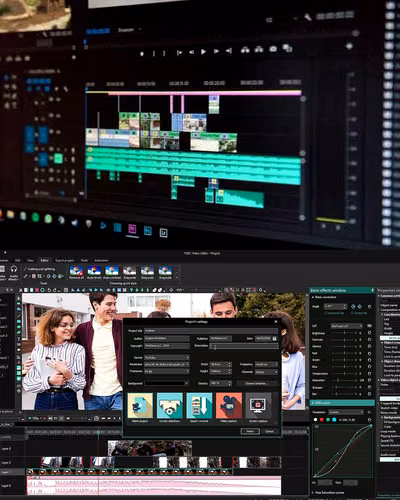Open the Channels dropdown in Project settings
This screenshot has width=400, height=500.
tap(266, 371)
